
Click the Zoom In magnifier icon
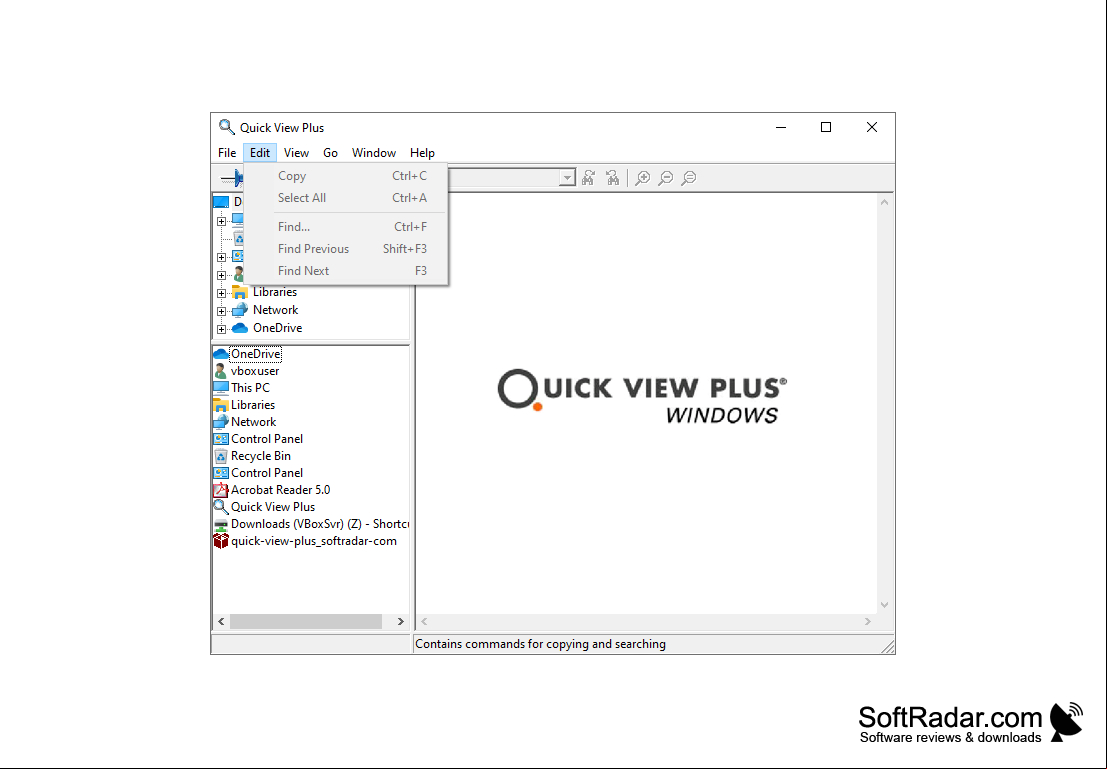pyautogui.click(x=642, y=178)
